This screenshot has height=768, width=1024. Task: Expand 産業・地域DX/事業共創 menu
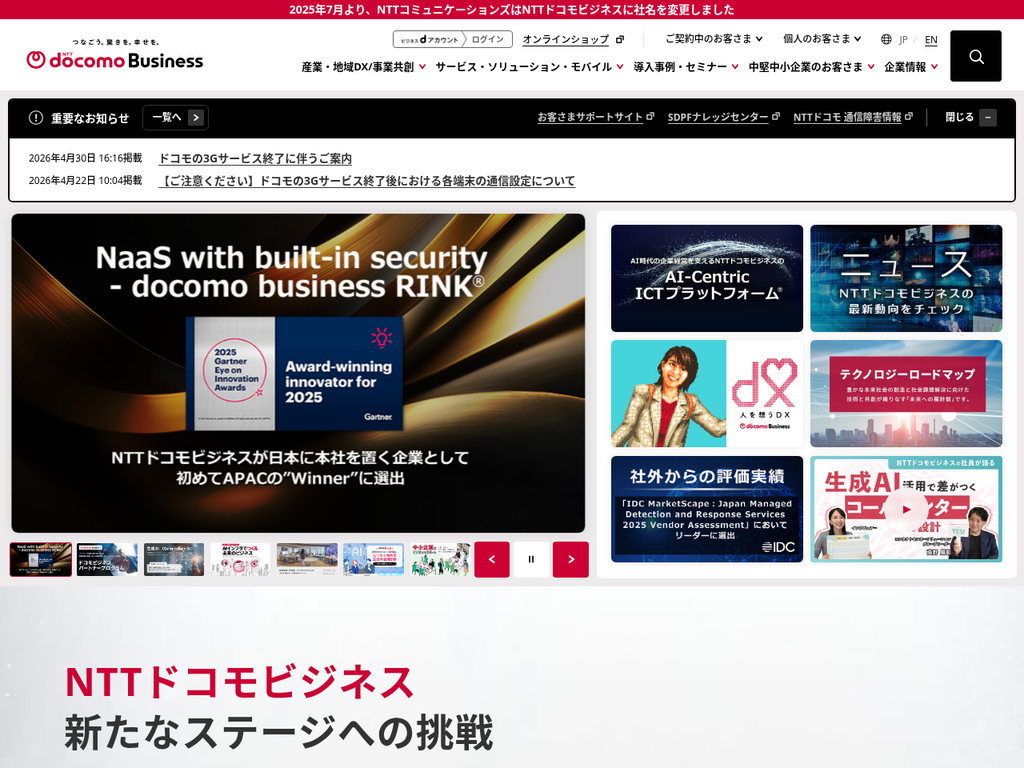363,67
